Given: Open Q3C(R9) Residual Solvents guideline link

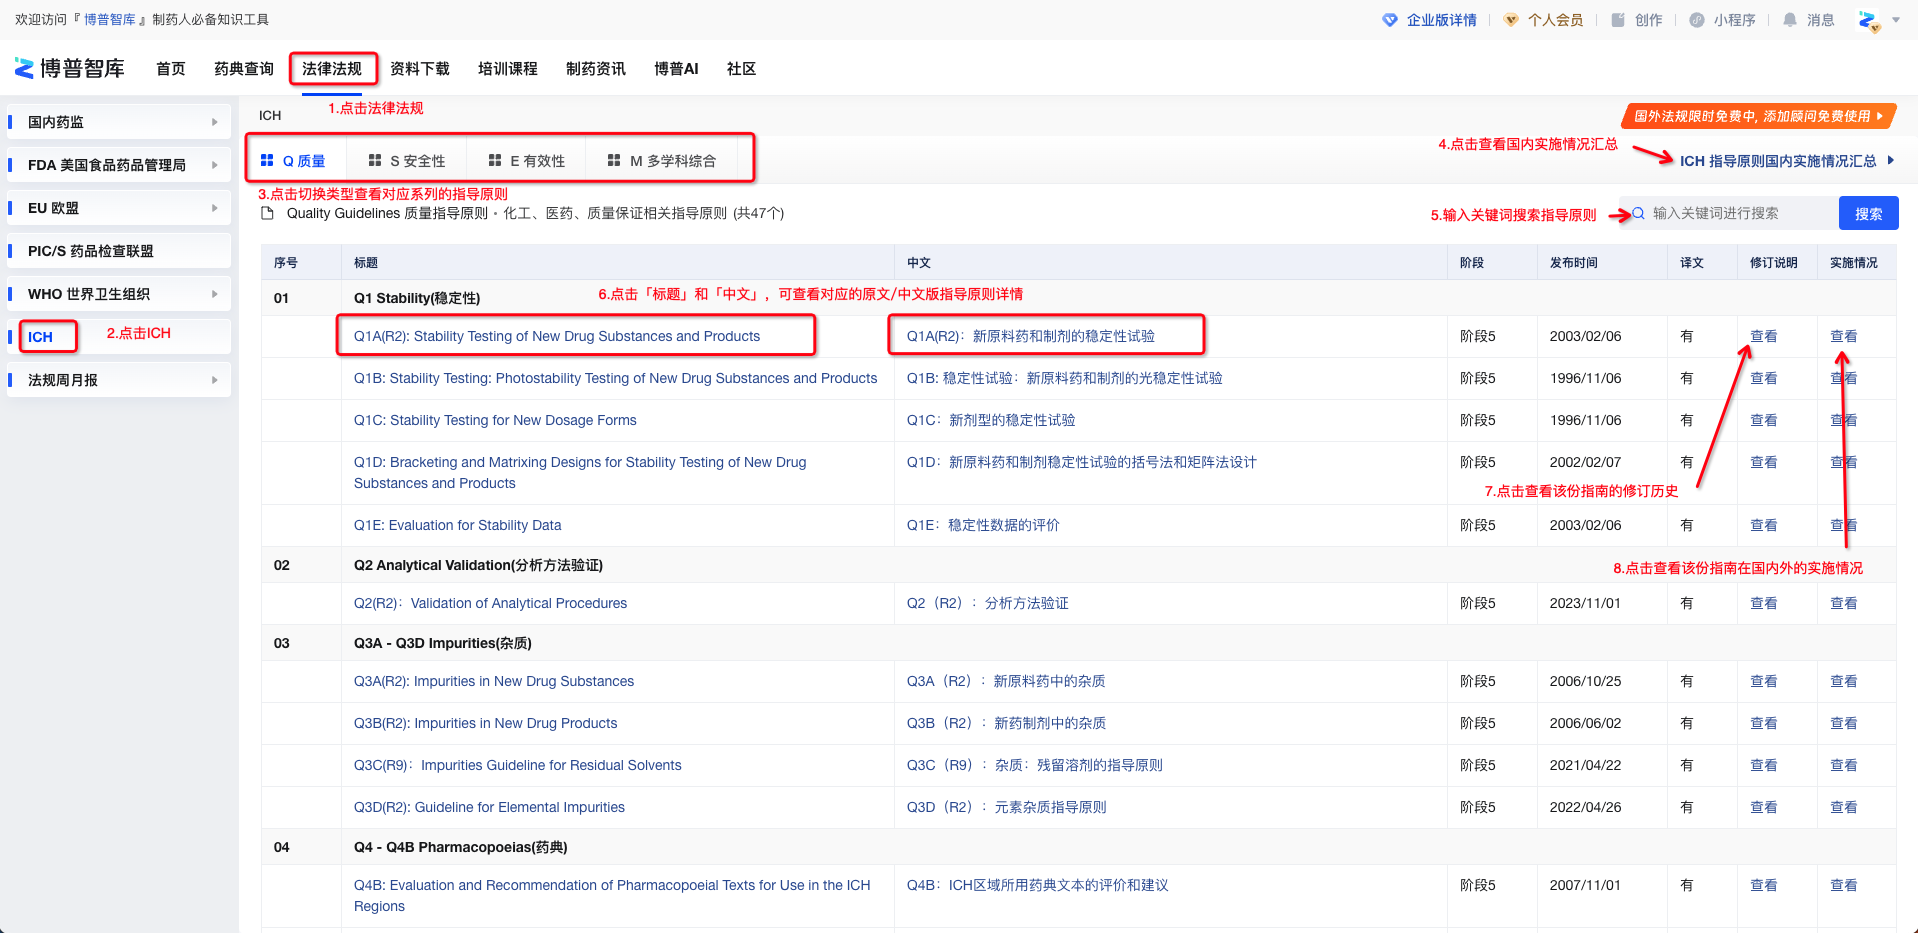Looking at the screenshot, I should click(x=517, y=765).
